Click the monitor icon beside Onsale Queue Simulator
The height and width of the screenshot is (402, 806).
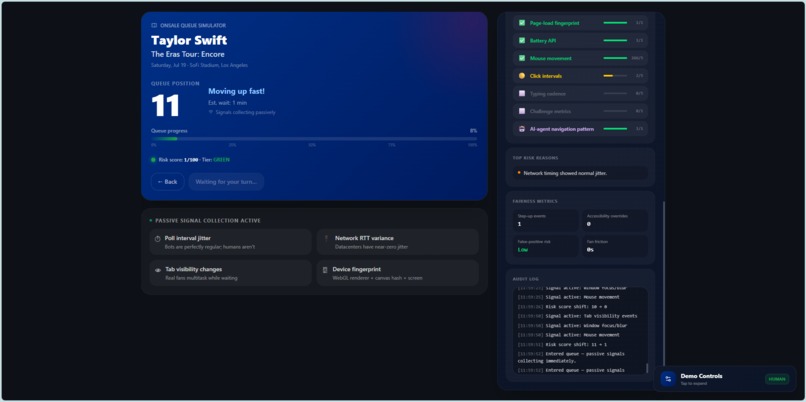pyautogui.click(x=154, y=25)
